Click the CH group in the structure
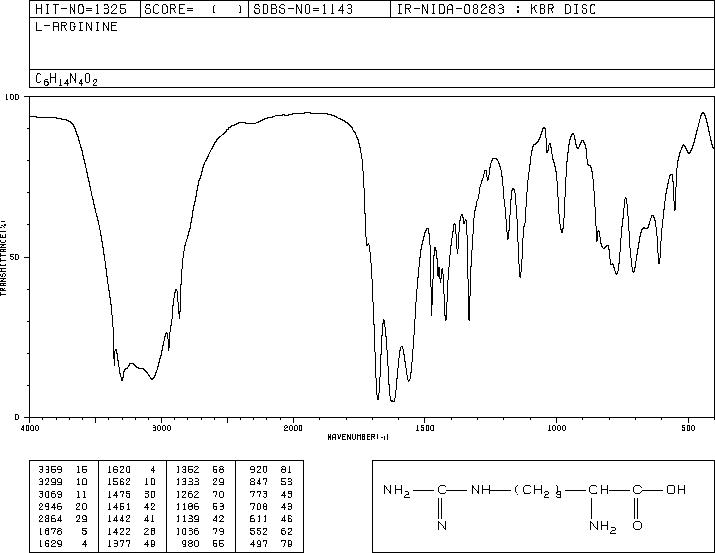715x553 pixels. [x=598, y=490]
